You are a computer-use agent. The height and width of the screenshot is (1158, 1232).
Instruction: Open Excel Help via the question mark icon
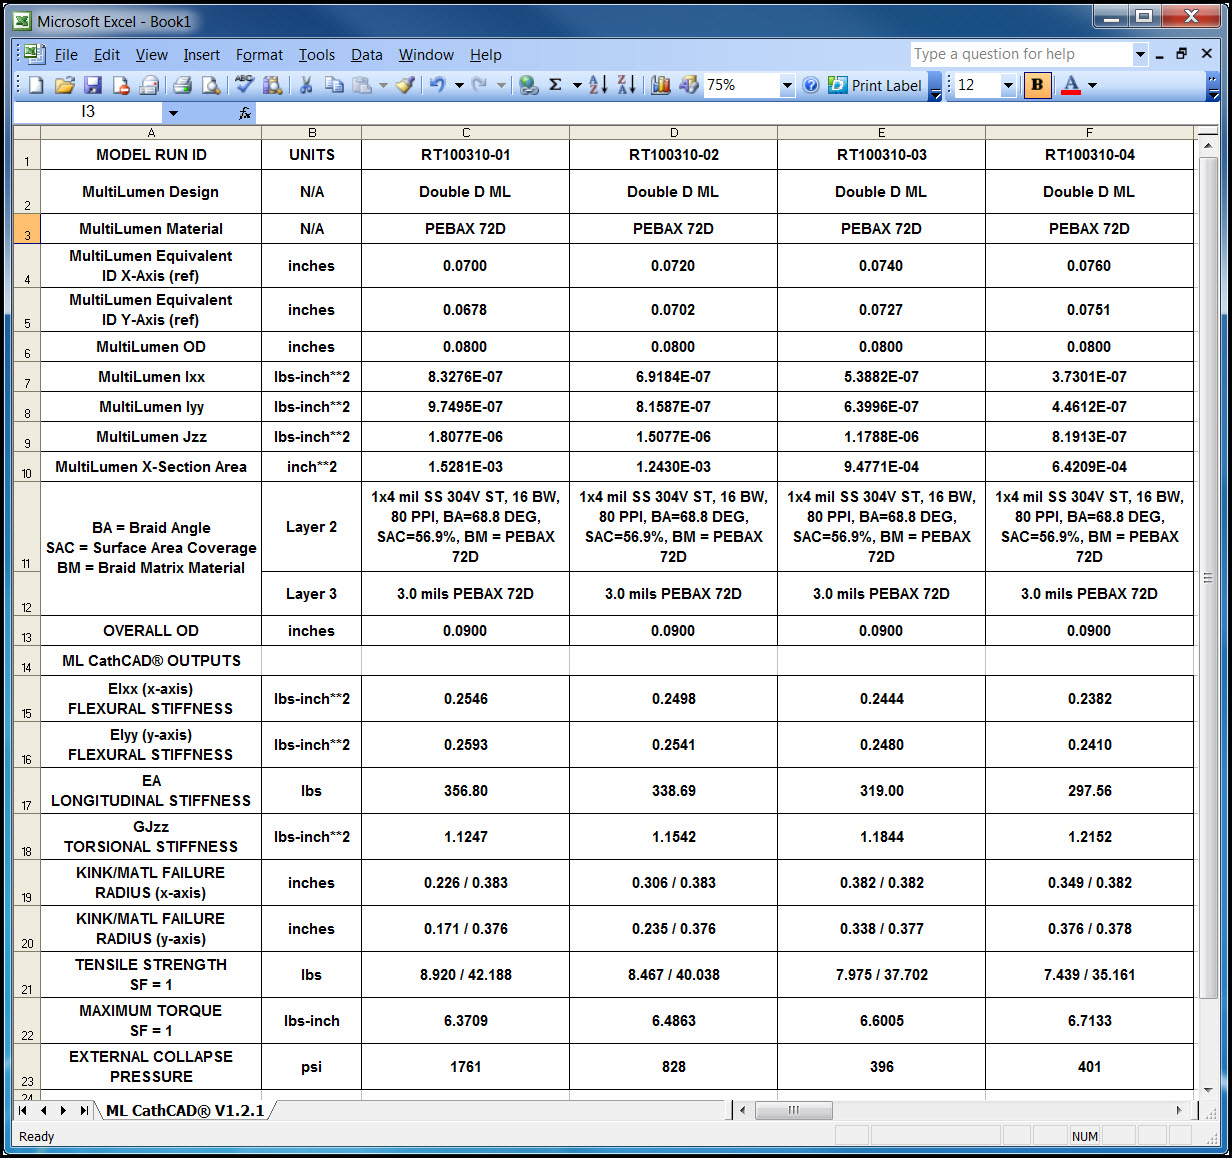pos(811,86)
